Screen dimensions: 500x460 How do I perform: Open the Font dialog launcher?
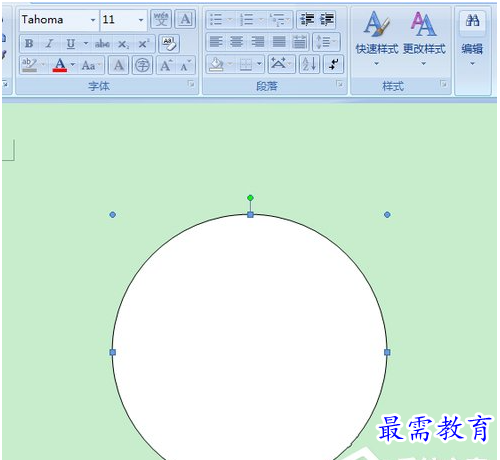[191, 84]
